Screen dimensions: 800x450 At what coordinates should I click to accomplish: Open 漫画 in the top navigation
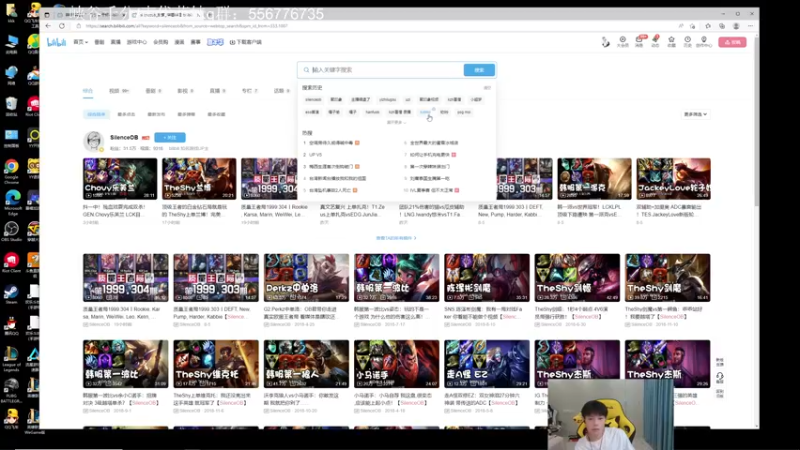pos(179,42)
